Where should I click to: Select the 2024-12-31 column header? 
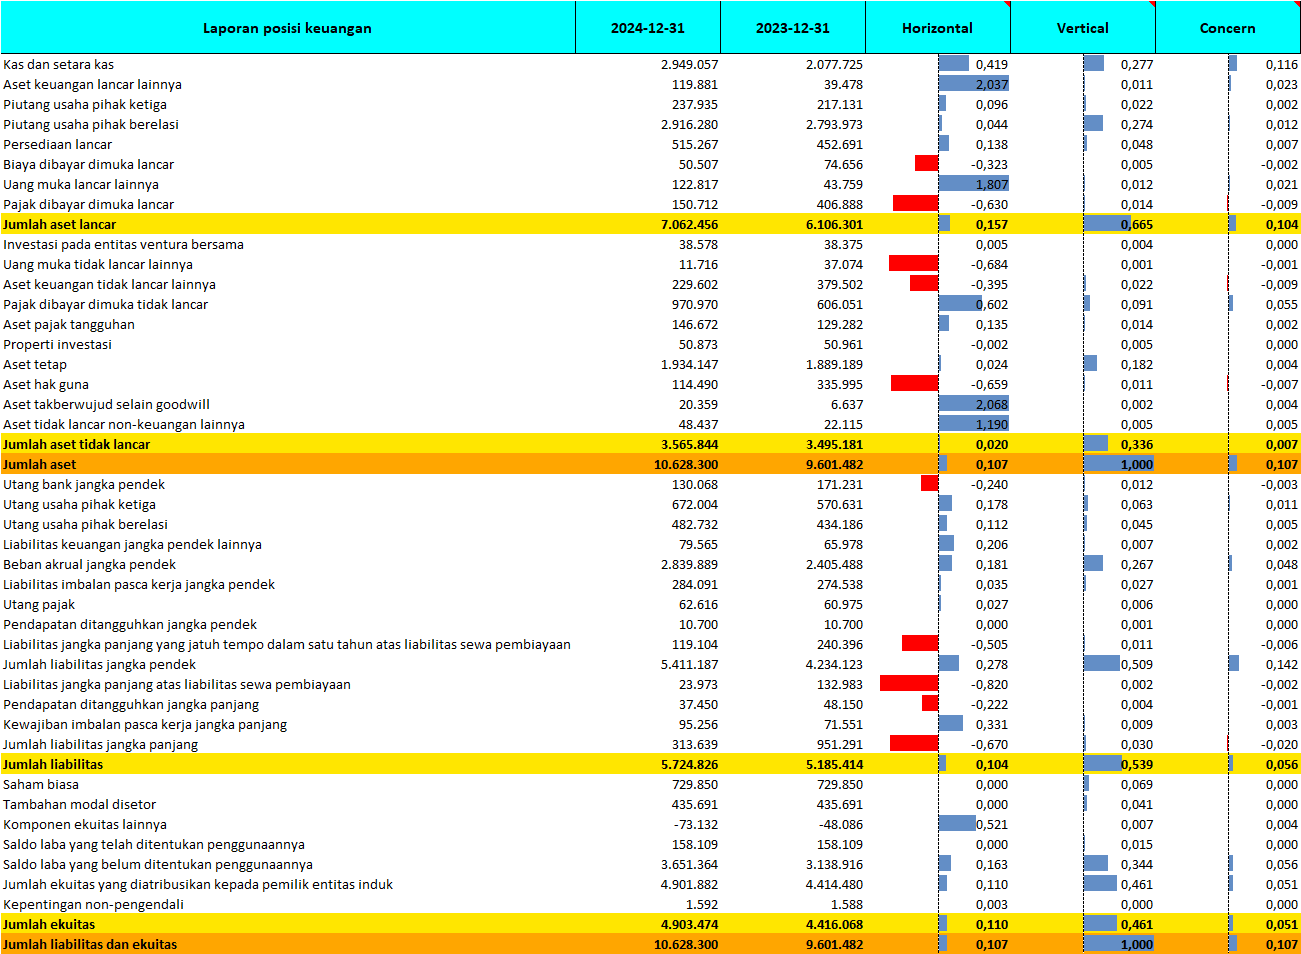(647, 28)
